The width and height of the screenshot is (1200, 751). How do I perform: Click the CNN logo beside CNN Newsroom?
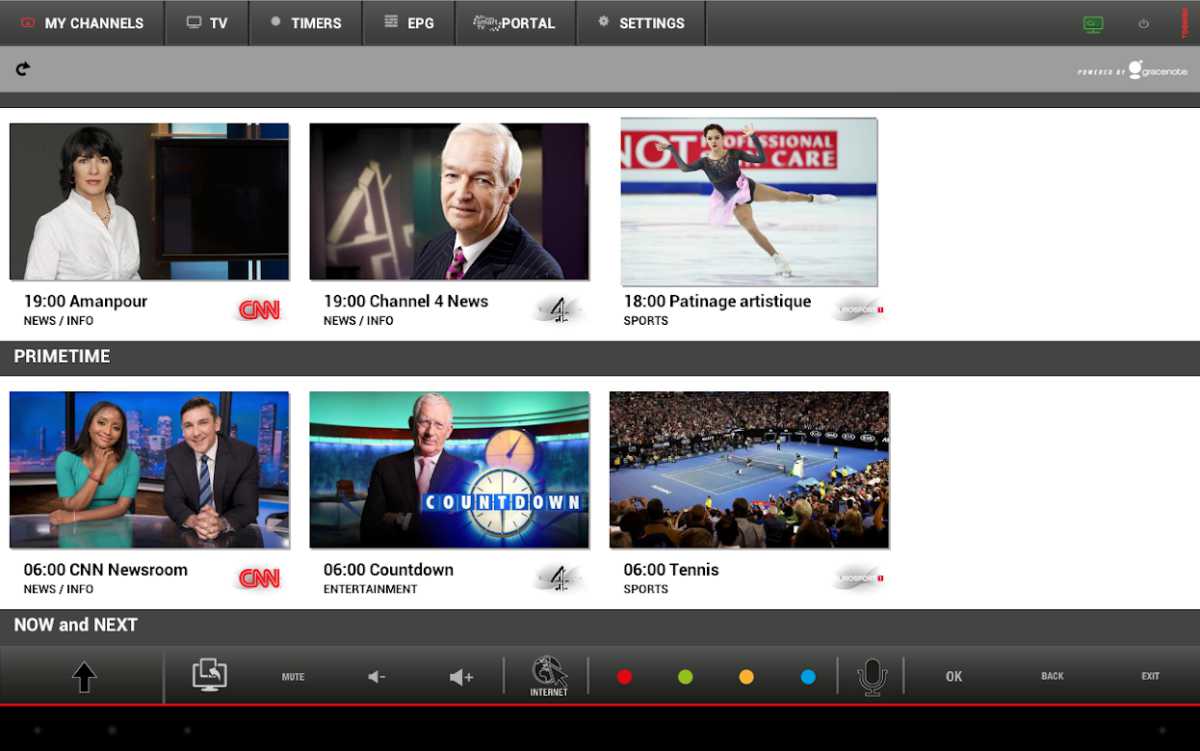pyautogui.click(x=259, y=578)
